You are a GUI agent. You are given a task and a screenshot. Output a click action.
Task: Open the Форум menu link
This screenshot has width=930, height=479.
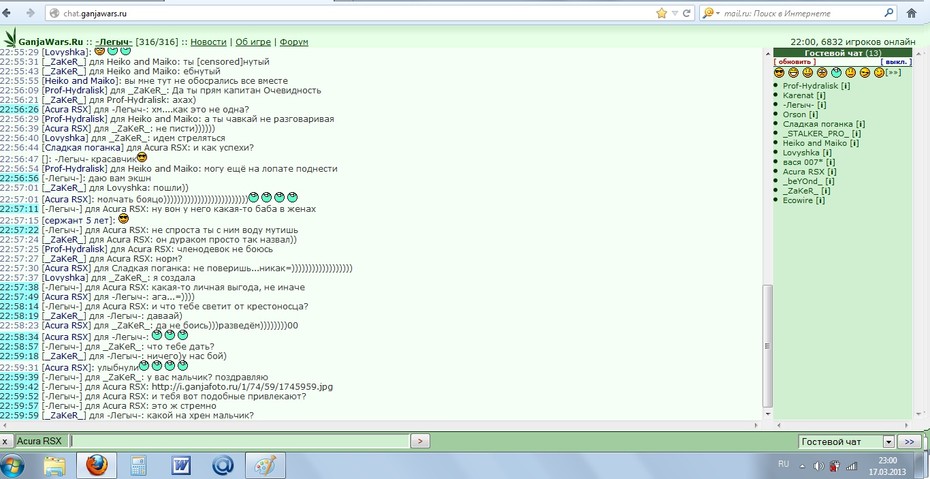[x=294, y=42]
